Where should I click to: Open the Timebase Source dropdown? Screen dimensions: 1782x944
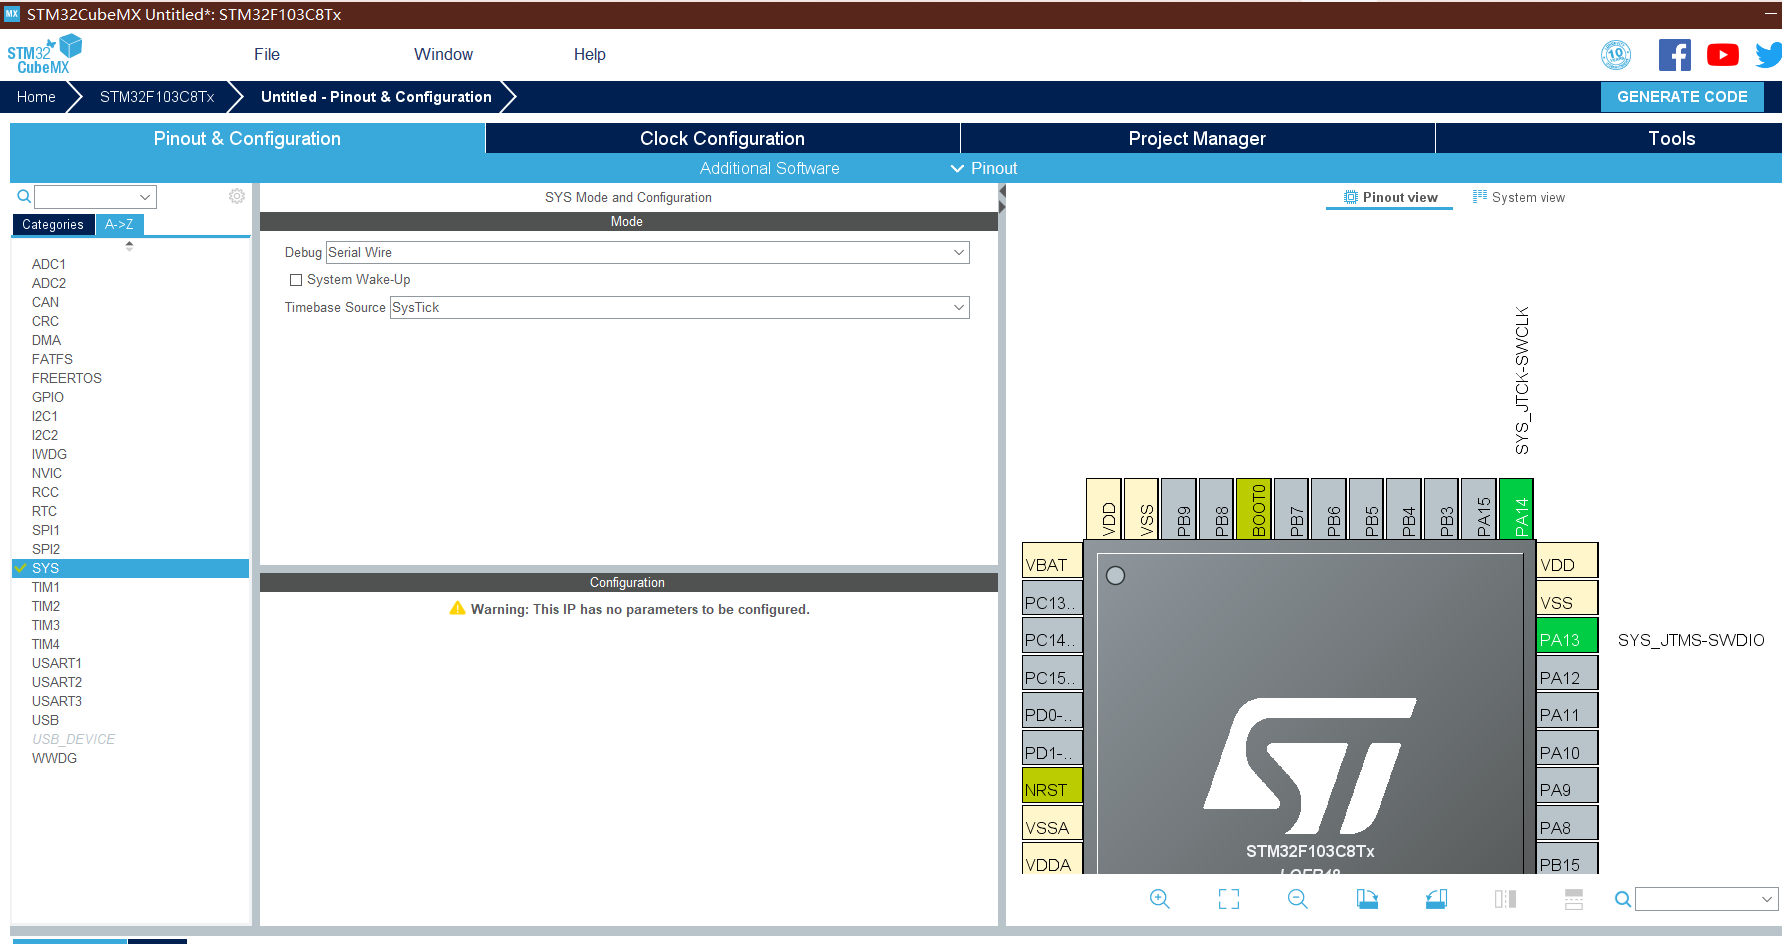[680, 307]
